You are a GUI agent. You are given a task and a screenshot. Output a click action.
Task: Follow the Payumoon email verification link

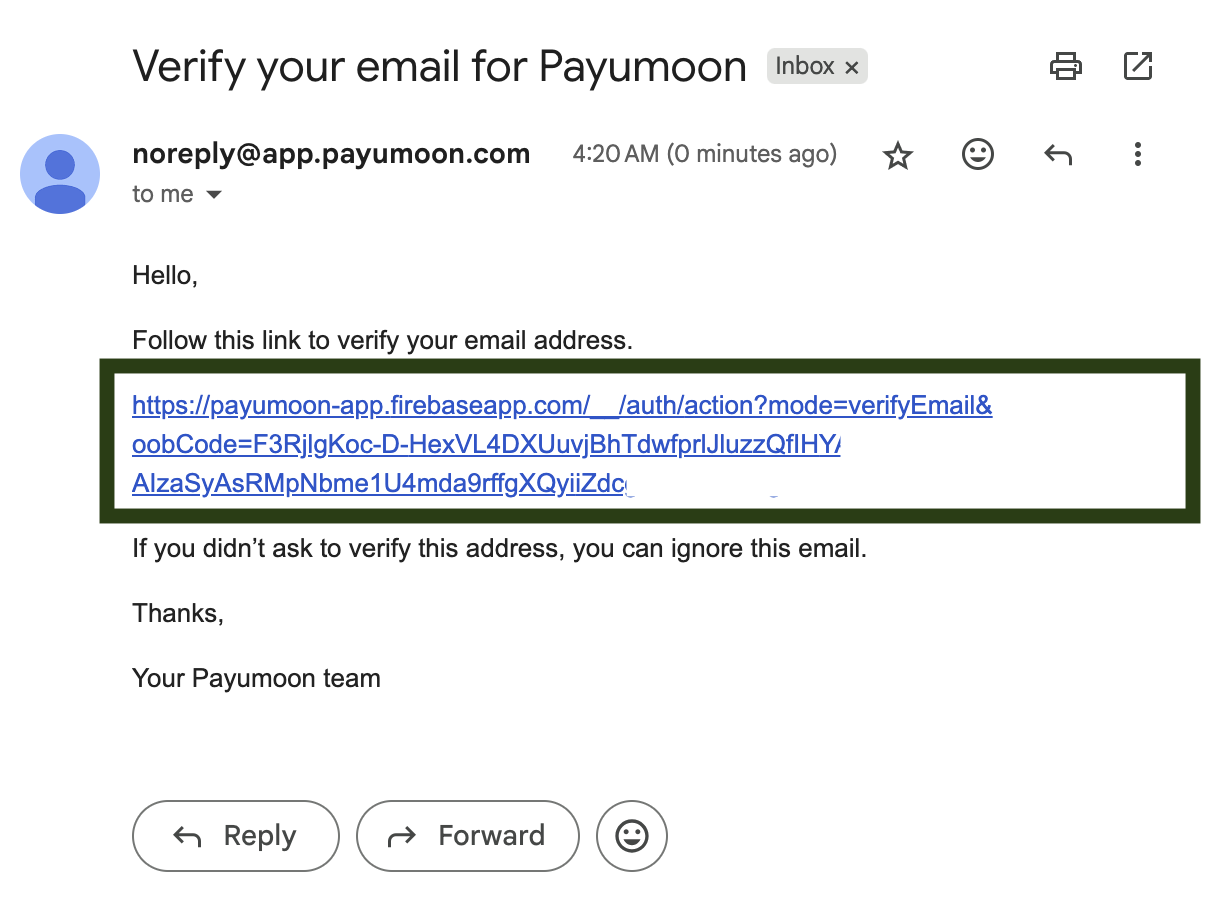coord(561,406)
